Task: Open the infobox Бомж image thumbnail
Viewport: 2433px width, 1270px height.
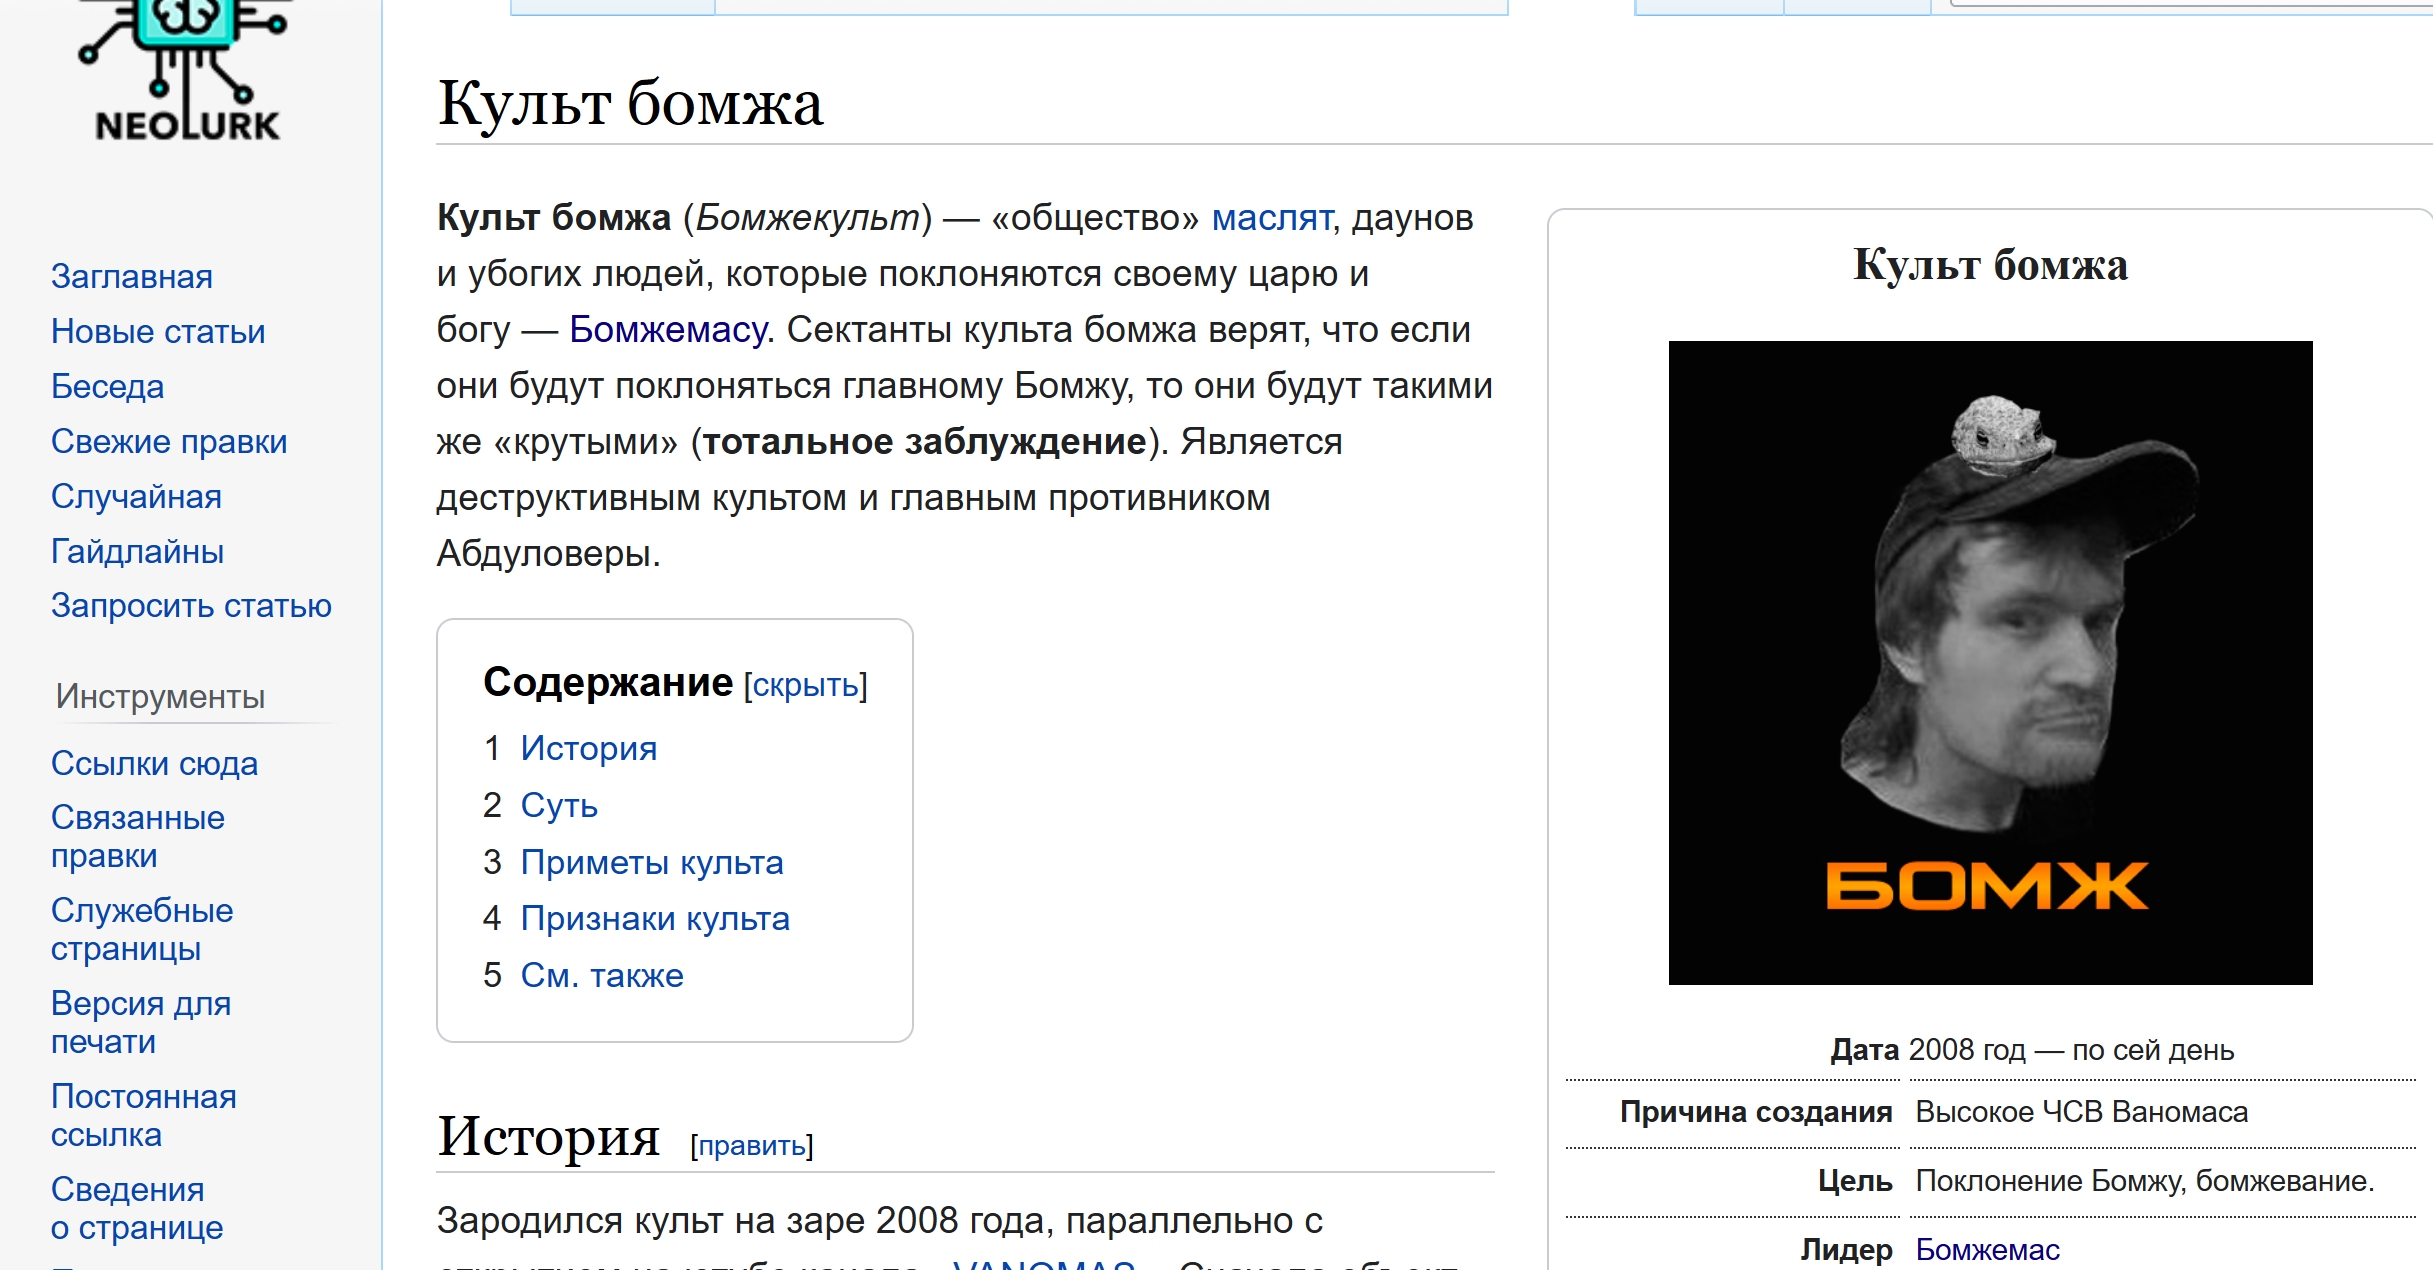Action: pos(1989,662)
